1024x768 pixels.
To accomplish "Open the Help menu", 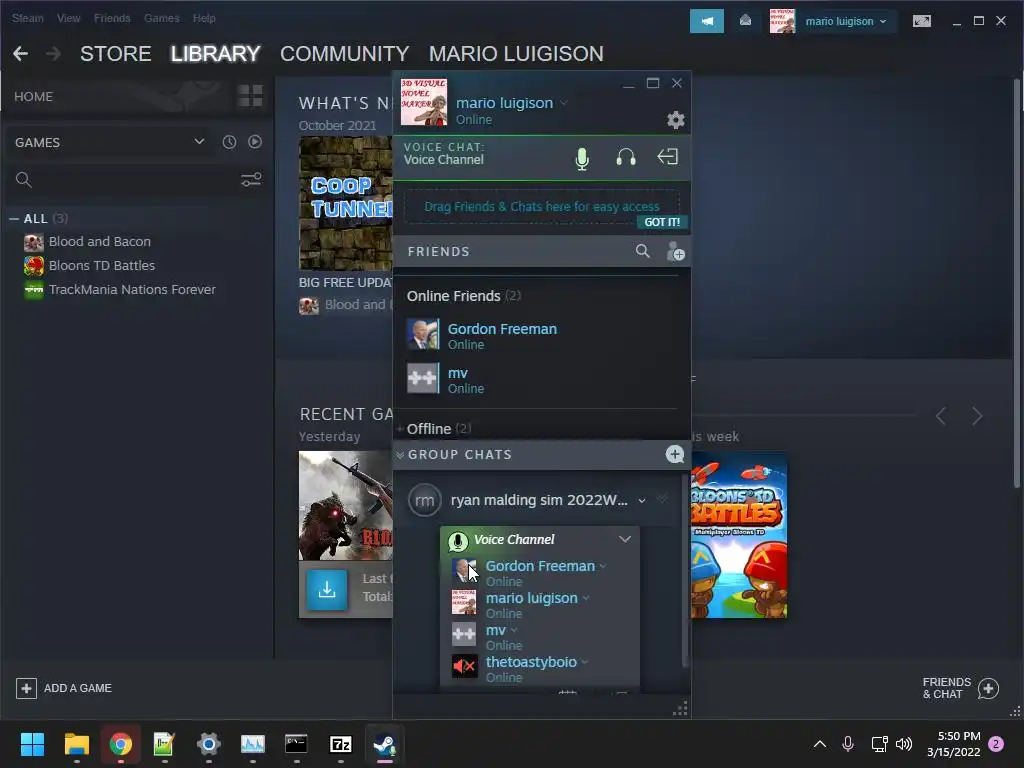I will point(204,18).
